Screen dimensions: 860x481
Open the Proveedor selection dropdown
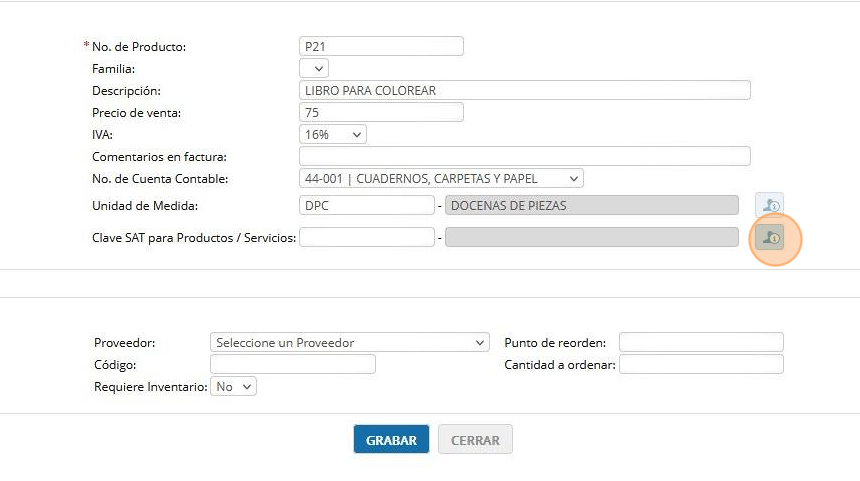coord(350,342)
